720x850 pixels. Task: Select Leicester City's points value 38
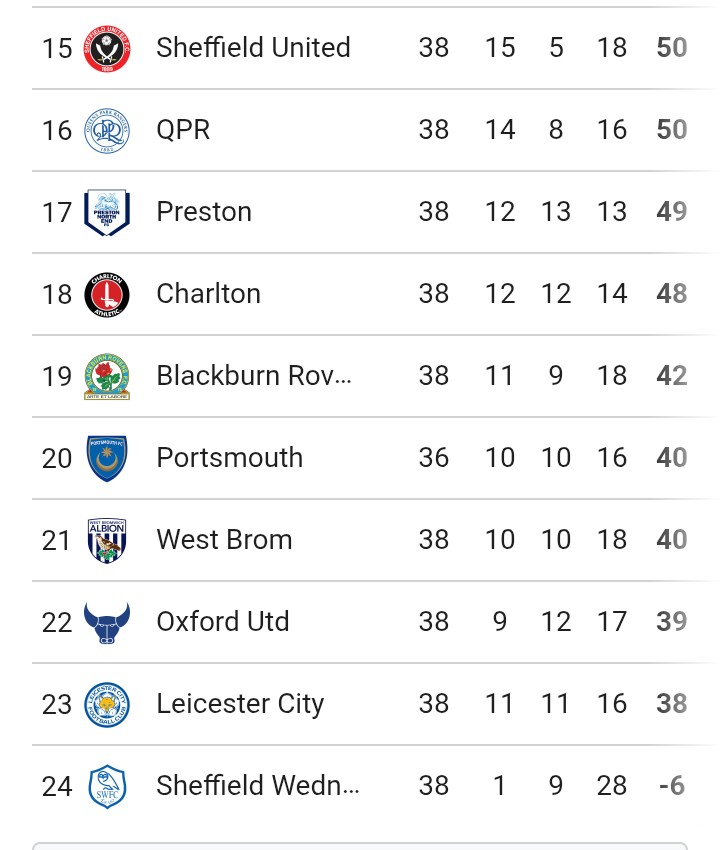[672, 704]
